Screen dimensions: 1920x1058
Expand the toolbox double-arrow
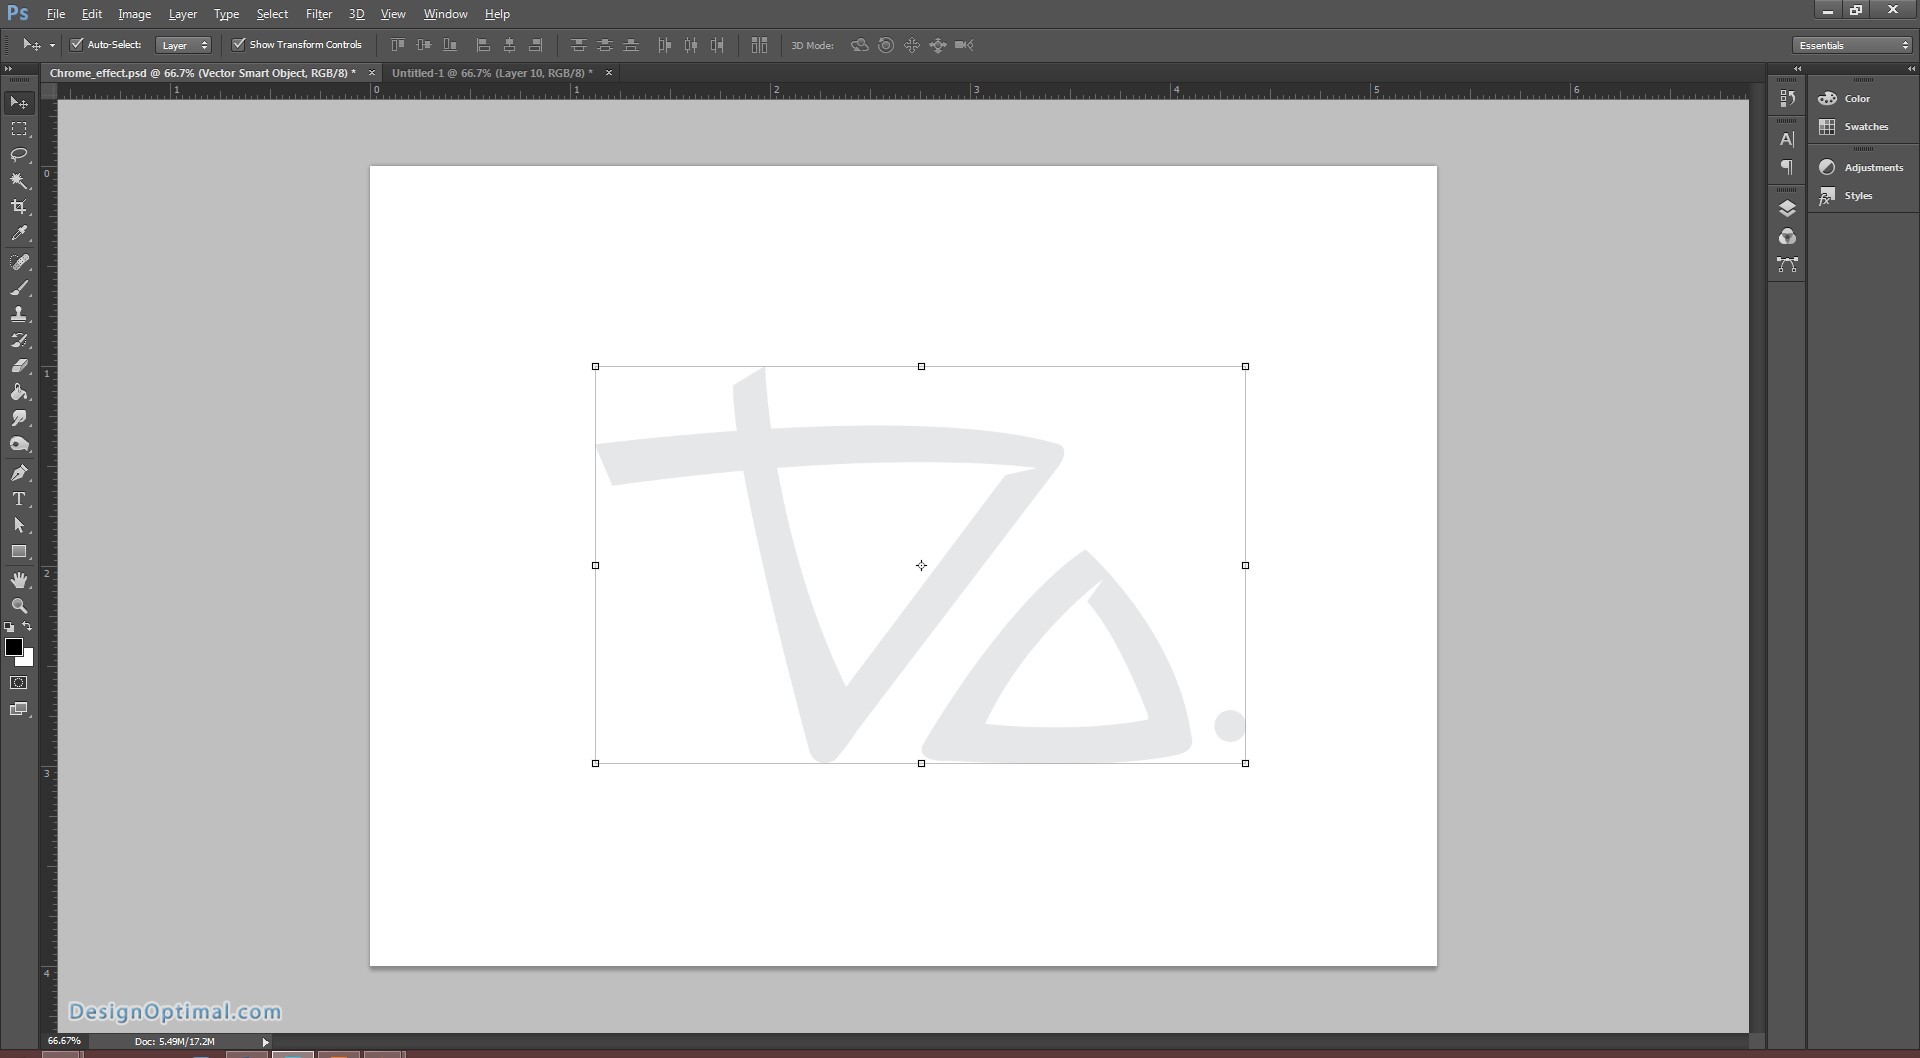click(9, 69)
